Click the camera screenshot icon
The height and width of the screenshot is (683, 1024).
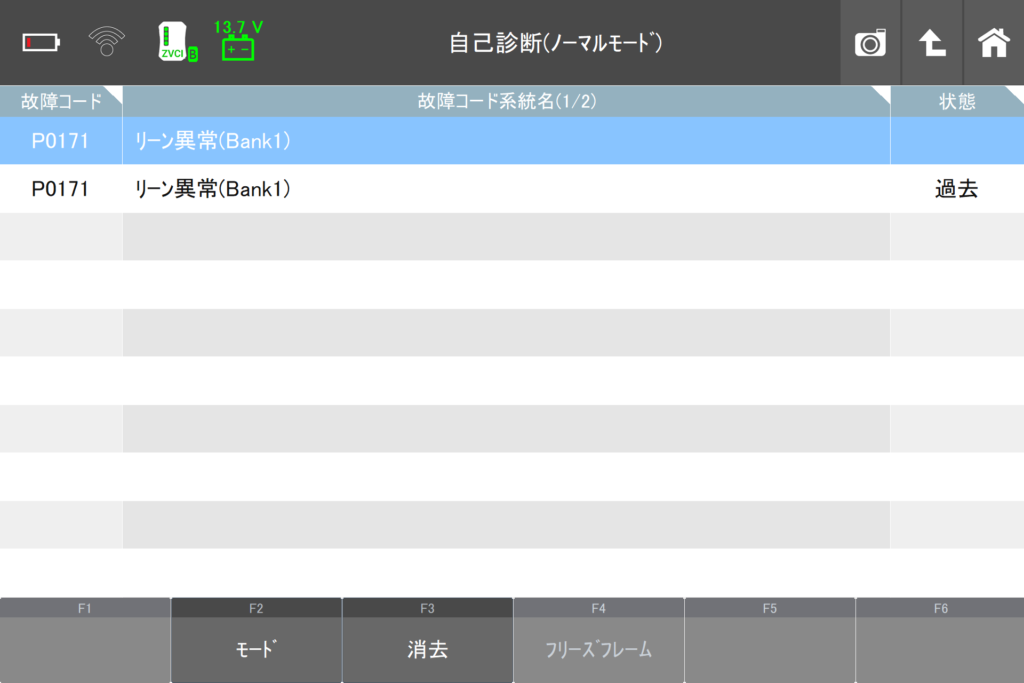coord(870,43)
